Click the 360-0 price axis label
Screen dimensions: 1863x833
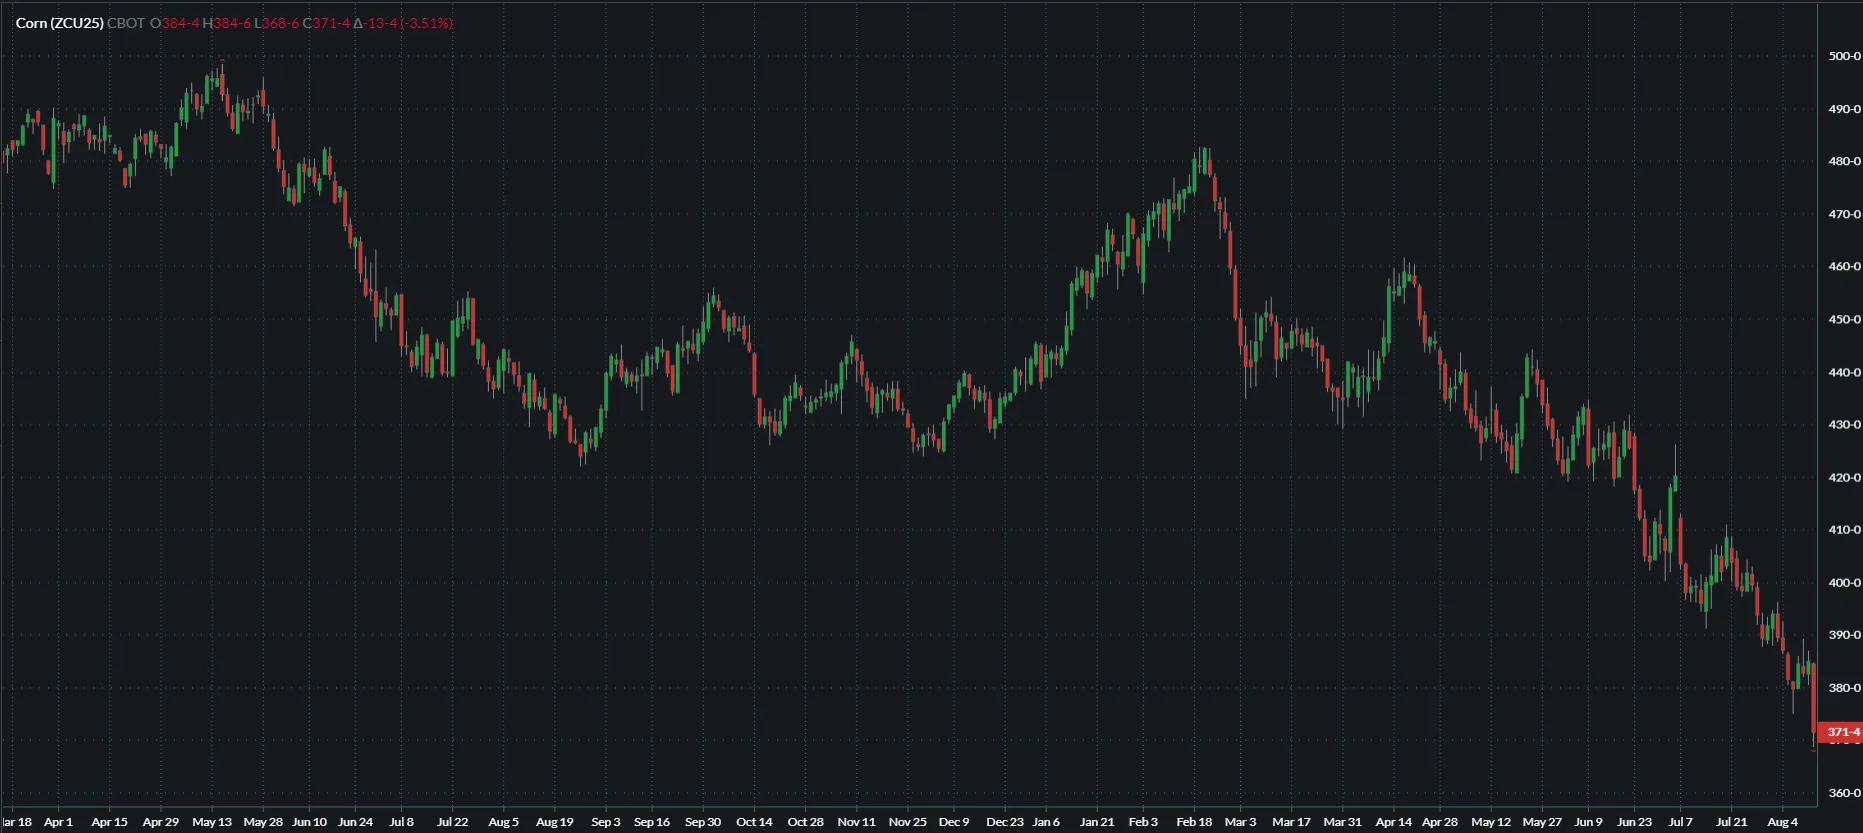click(x=1844, y=793)
